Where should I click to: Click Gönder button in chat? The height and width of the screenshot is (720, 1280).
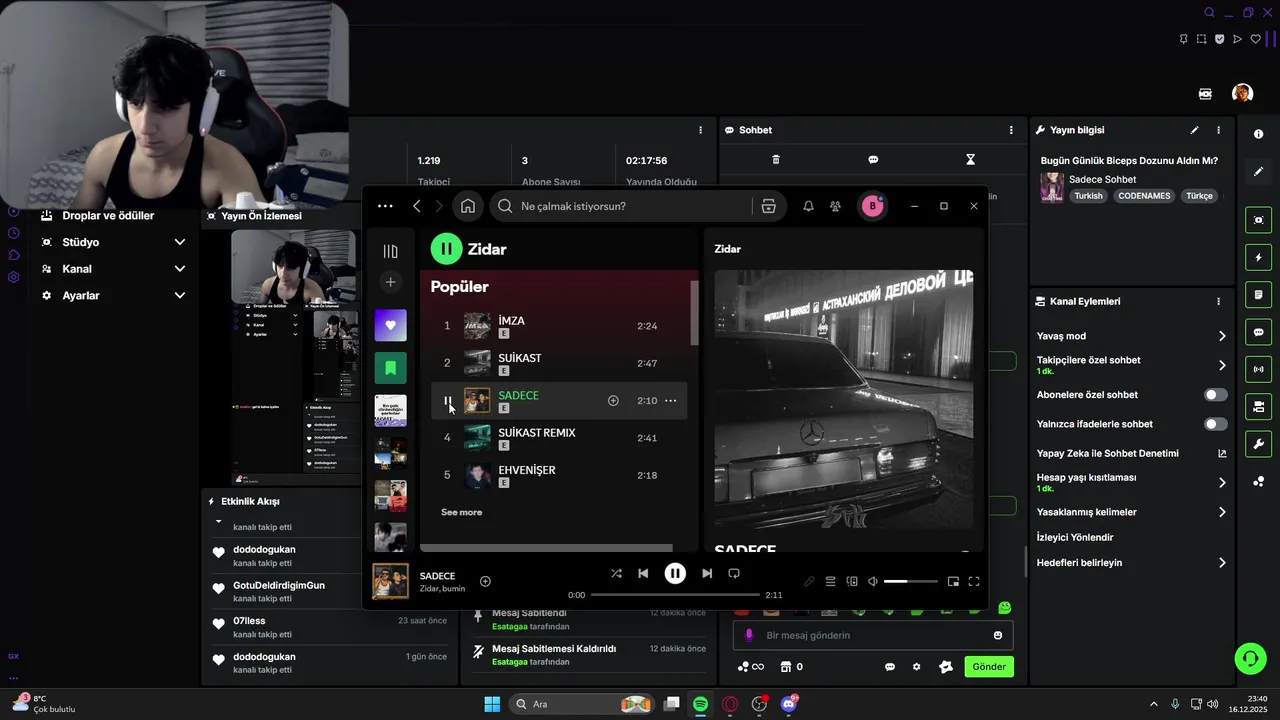[x=989, y=666]
